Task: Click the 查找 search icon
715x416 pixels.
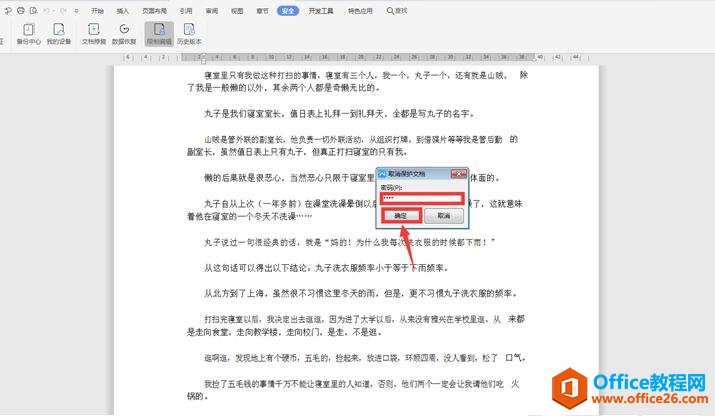Action: coord(397,10)
